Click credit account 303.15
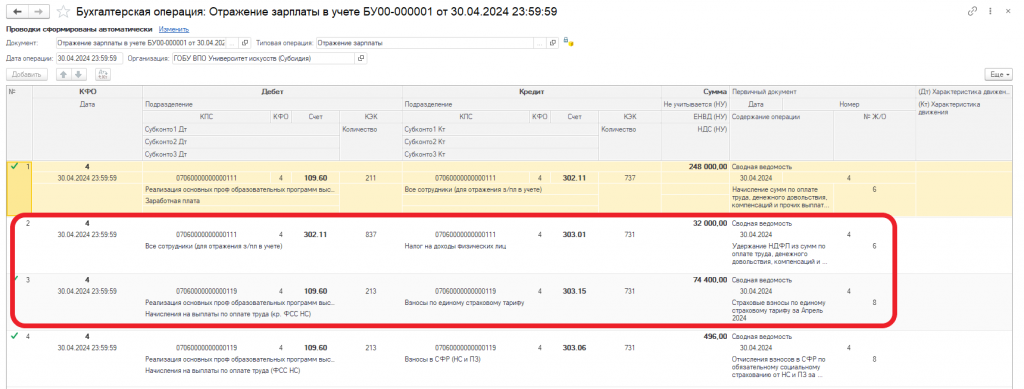 point(574,290)
